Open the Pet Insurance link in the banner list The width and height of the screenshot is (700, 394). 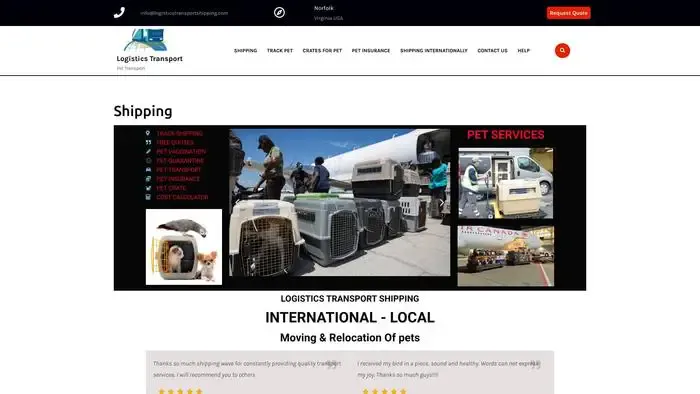click(x=178, y=179)
